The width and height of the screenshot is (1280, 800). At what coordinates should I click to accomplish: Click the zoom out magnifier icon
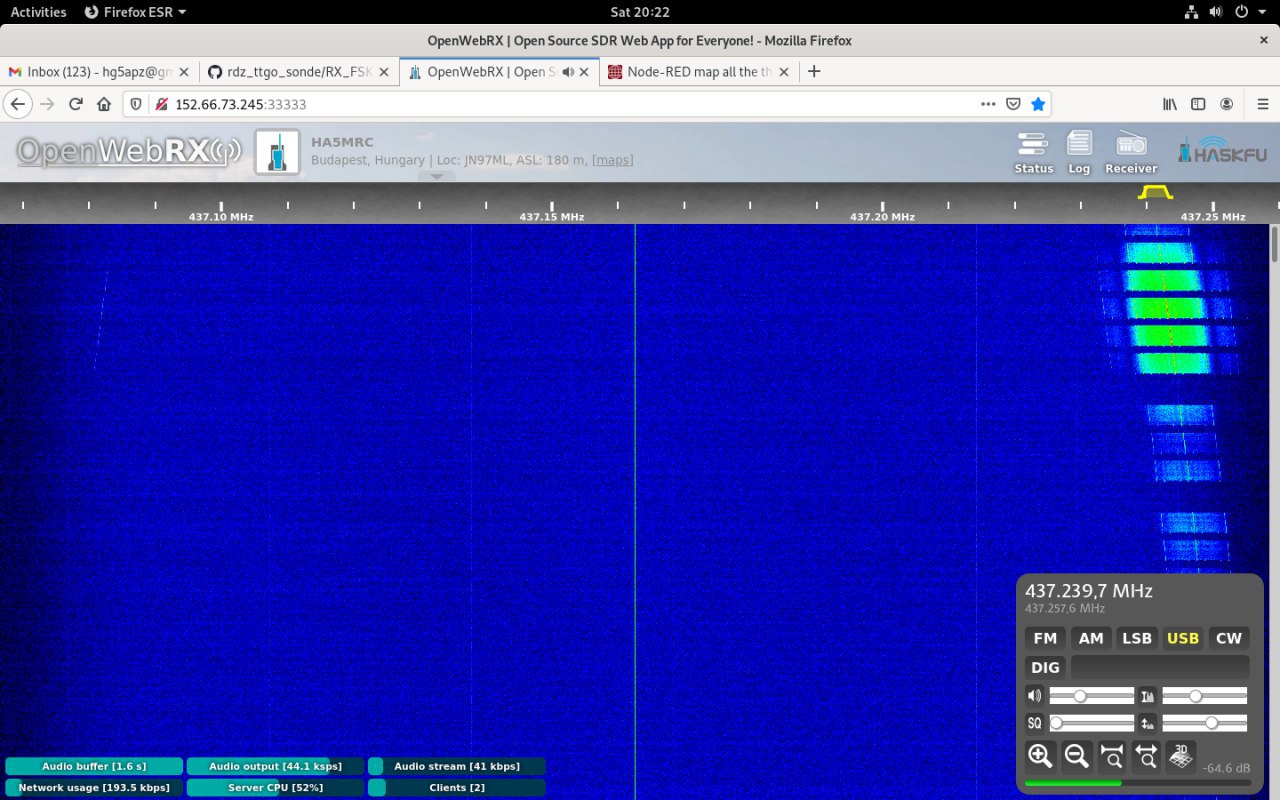[1076, 756]
